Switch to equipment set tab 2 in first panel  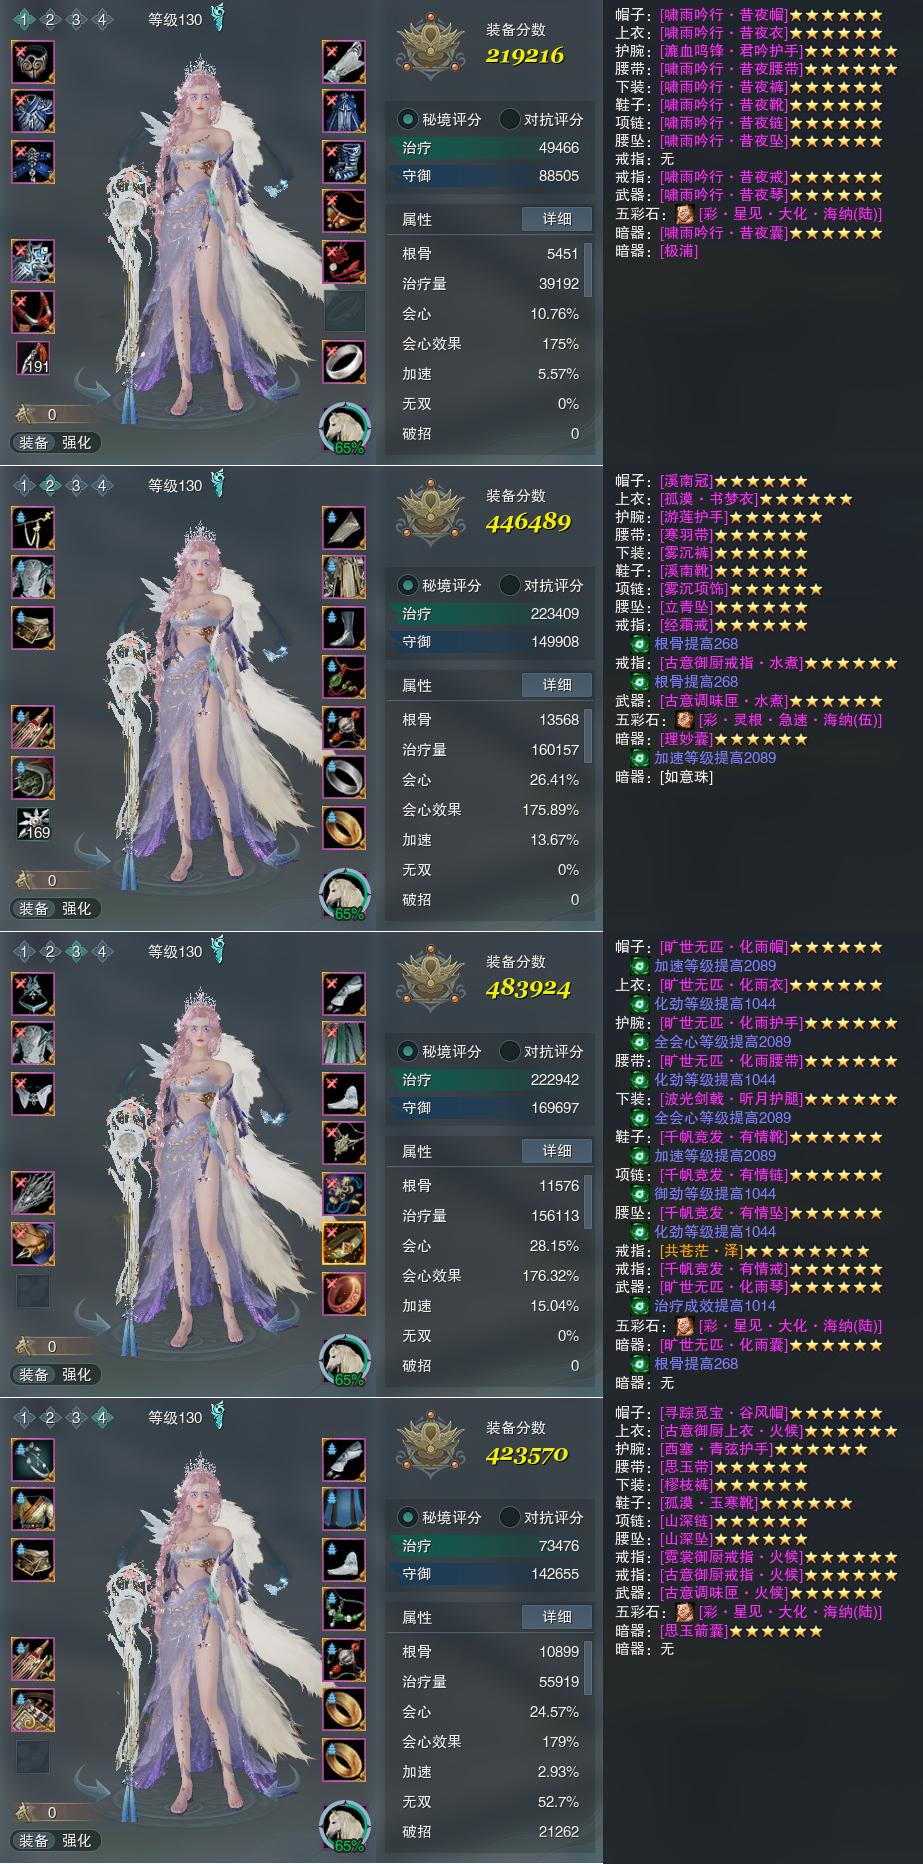point(50,19)
